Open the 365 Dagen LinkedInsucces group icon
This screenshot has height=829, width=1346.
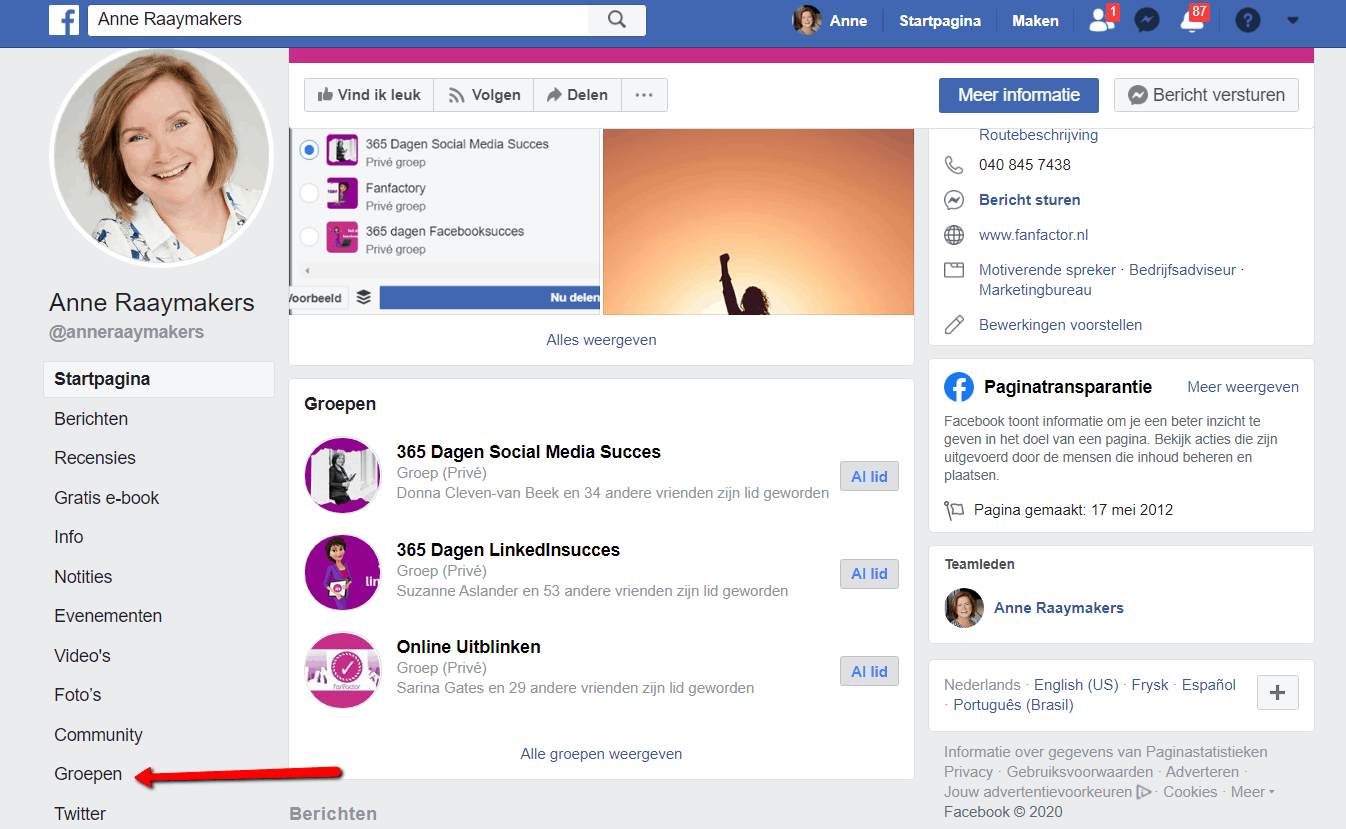point(343,573)
